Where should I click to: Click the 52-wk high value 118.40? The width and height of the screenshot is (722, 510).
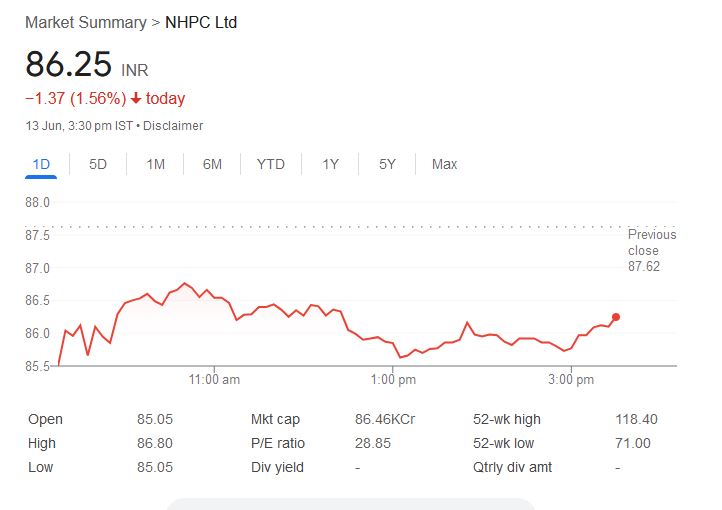click(x=633, y=420)
